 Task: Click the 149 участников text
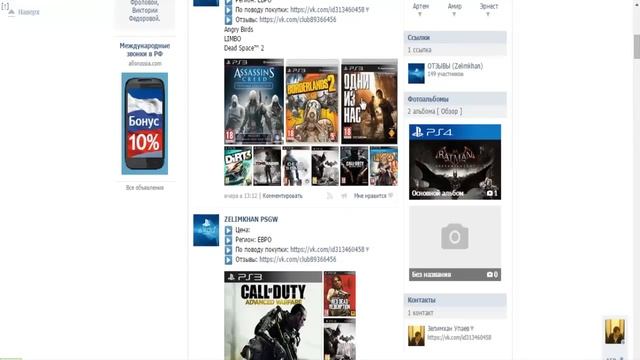point(445,74)
